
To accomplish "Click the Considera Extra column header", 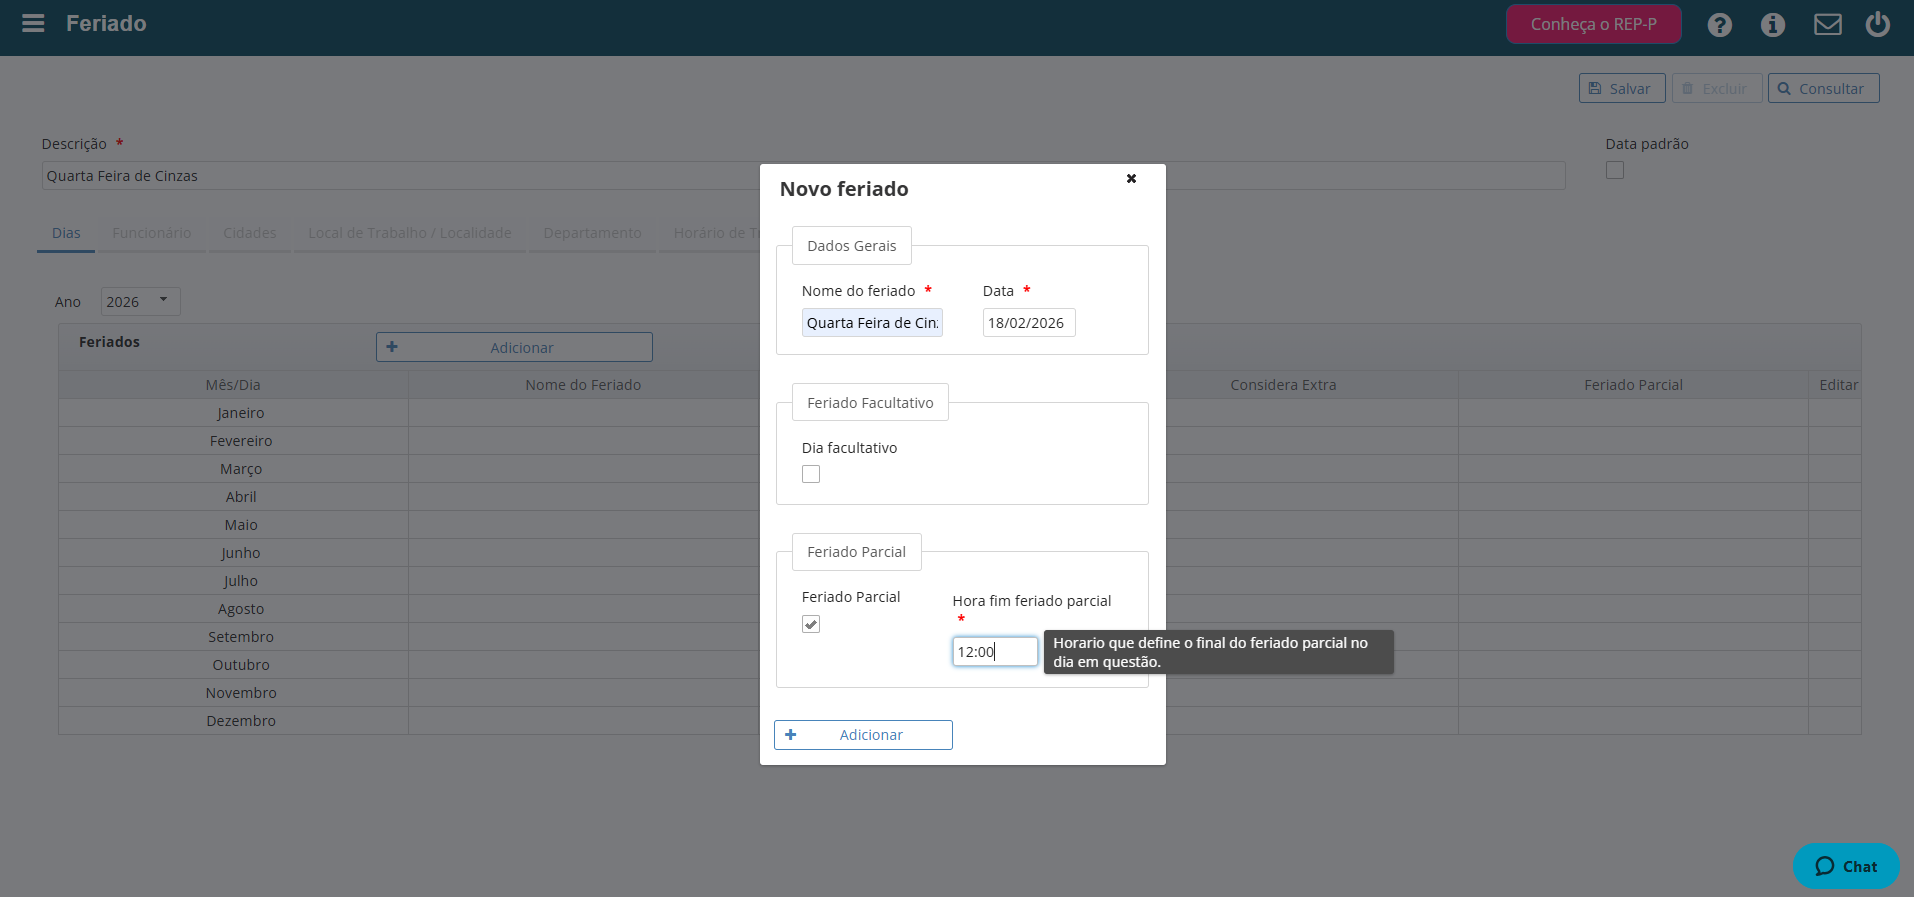I will coord(1283,385).
